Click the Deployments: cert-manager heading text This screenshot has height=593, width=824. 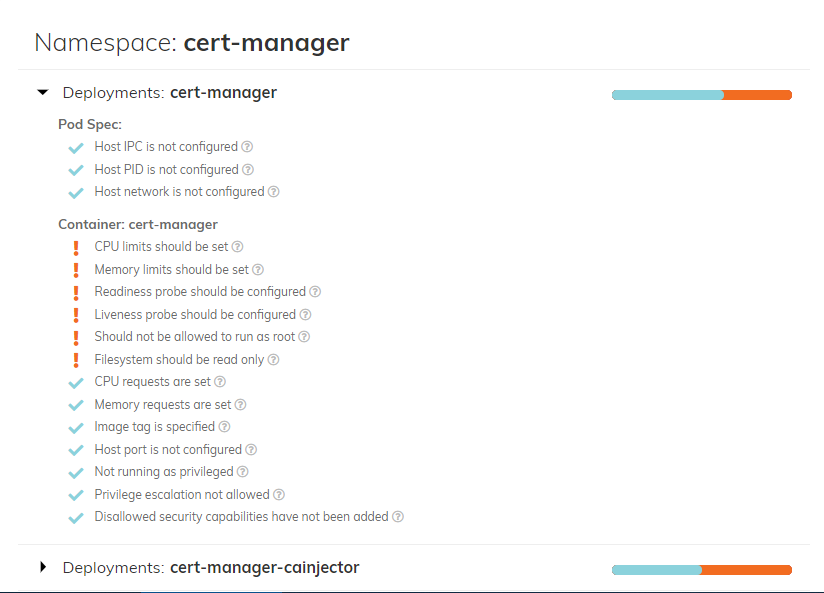[x=170, y=93]
